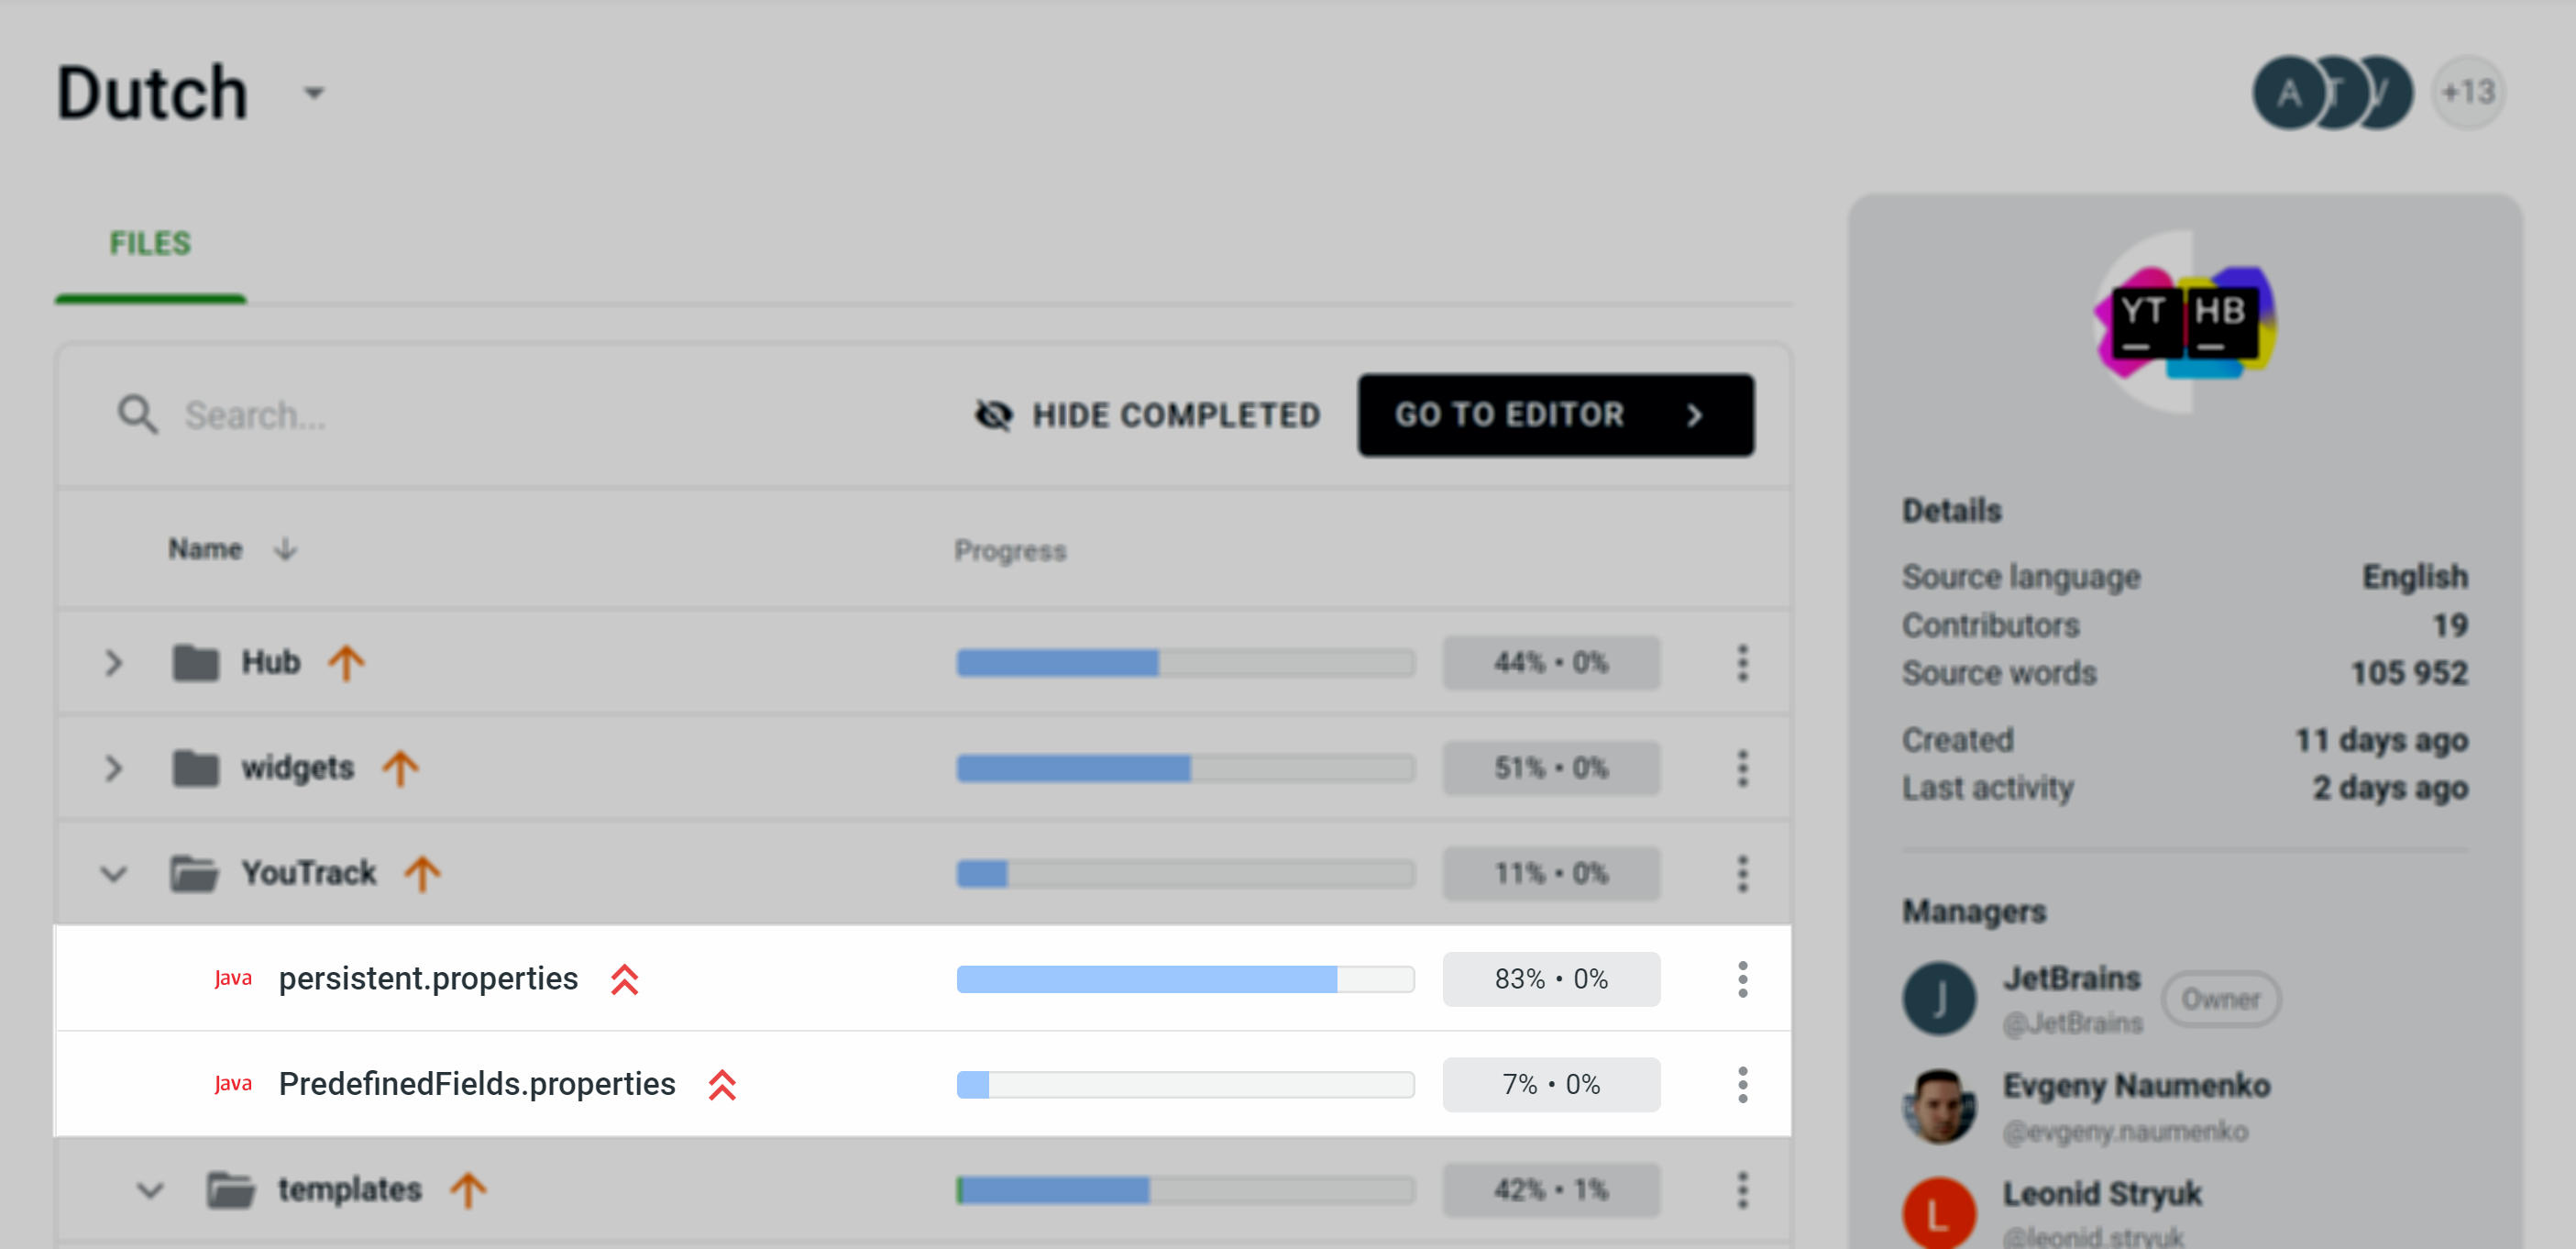Open the PredefinedFields.properties more options menu
The image size is (2576, 1249).
point(1742,1084)
